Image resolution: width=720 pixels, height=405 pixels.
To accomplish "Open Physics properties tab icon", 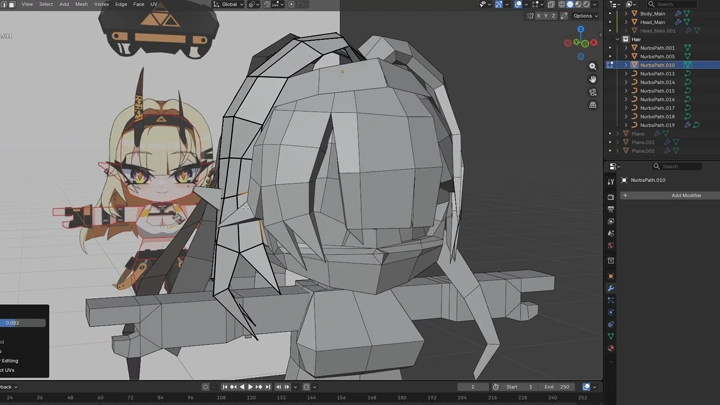I will click(611, 312).
